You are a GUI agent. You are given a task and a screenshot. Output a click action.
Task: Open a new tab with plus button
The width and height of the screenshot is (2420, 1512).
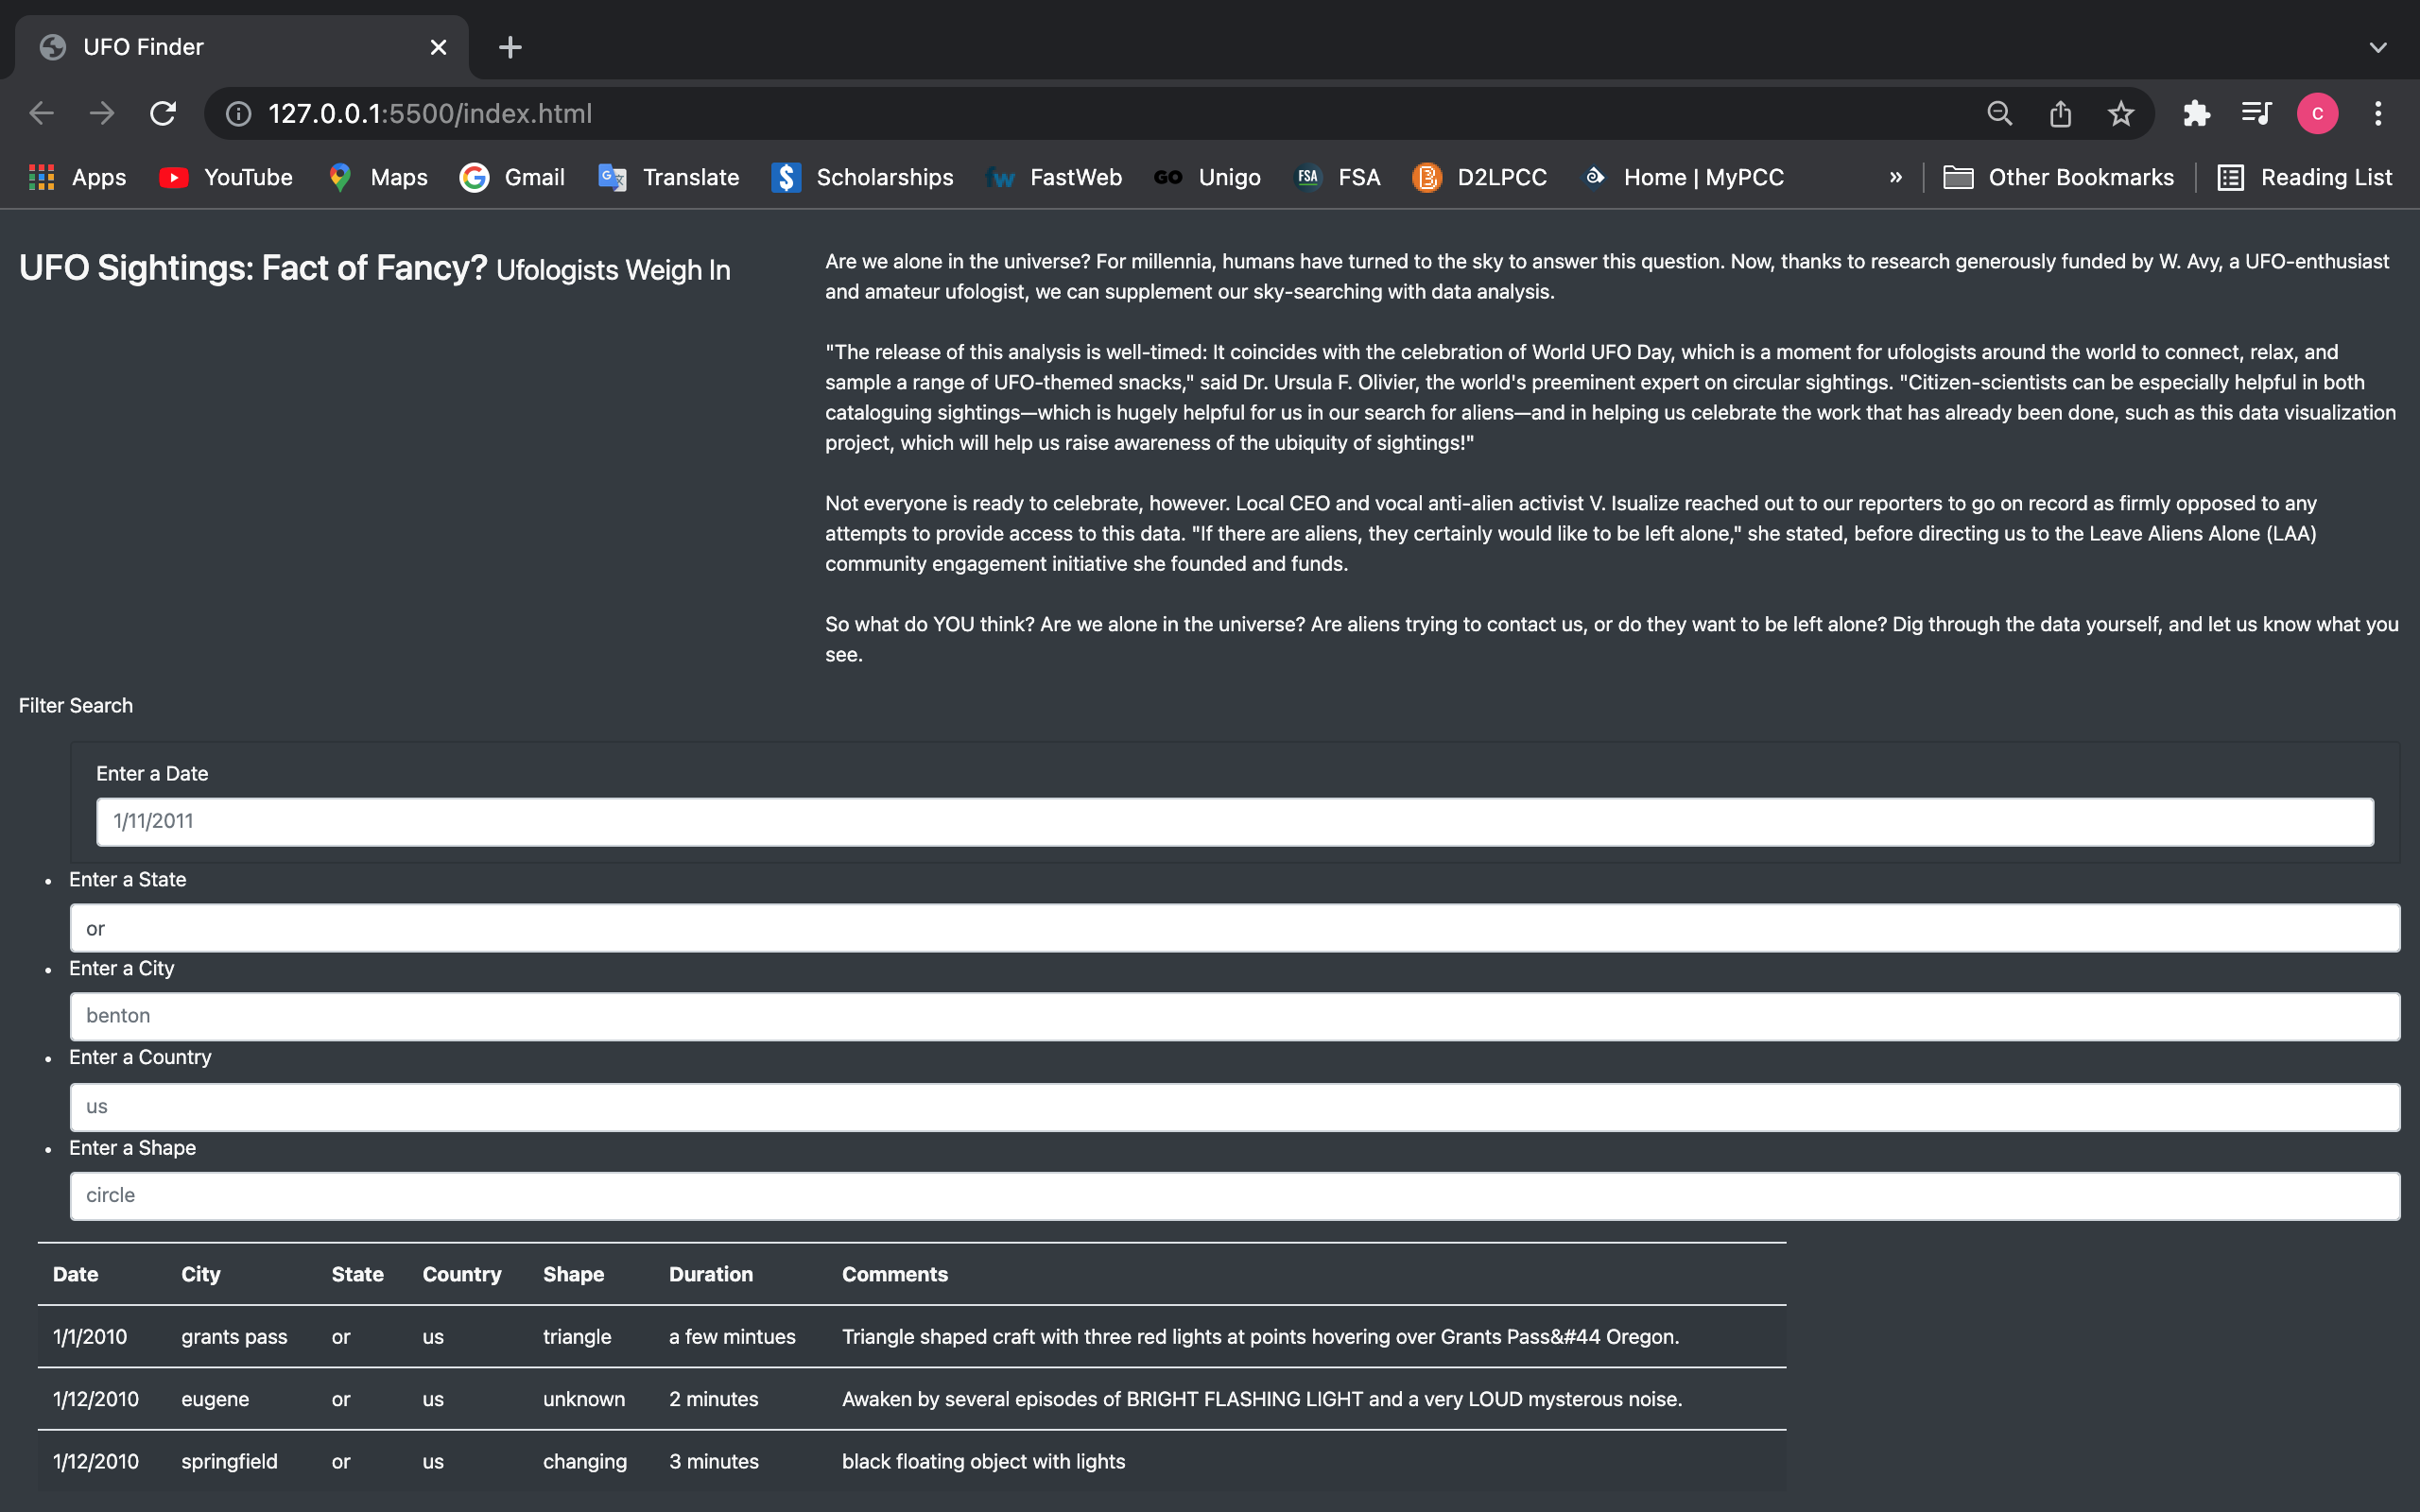click(x=510, y=47)
